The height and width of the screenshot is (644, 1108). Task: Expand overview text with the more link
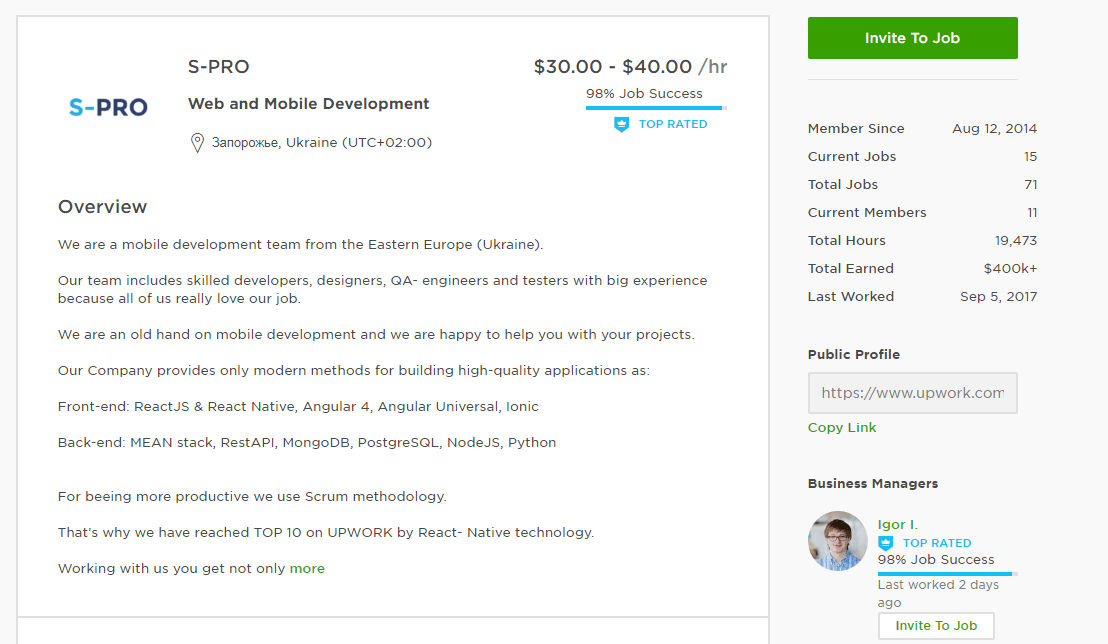pyautogui.click(x=307, y=568)
